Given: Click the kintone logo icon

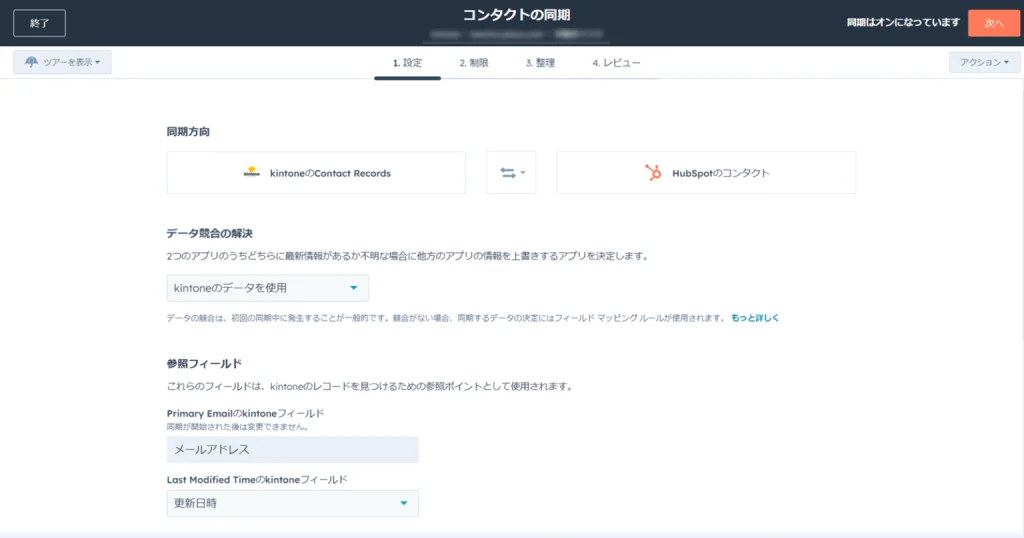Looking at the screenshot, I should pyautogui.click(x=251, y=172).
